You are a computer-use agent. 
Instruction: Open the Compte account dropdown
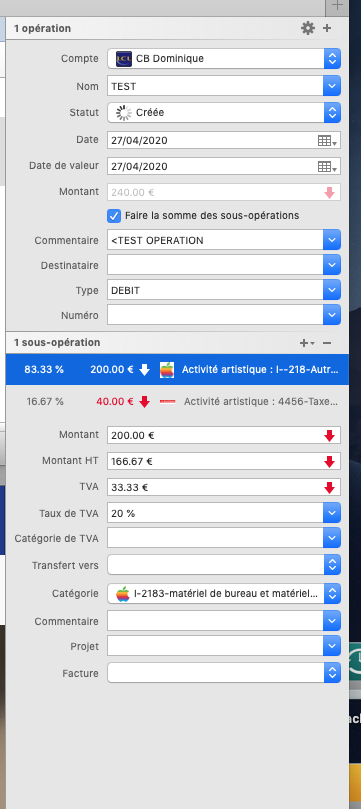point(333,58)
